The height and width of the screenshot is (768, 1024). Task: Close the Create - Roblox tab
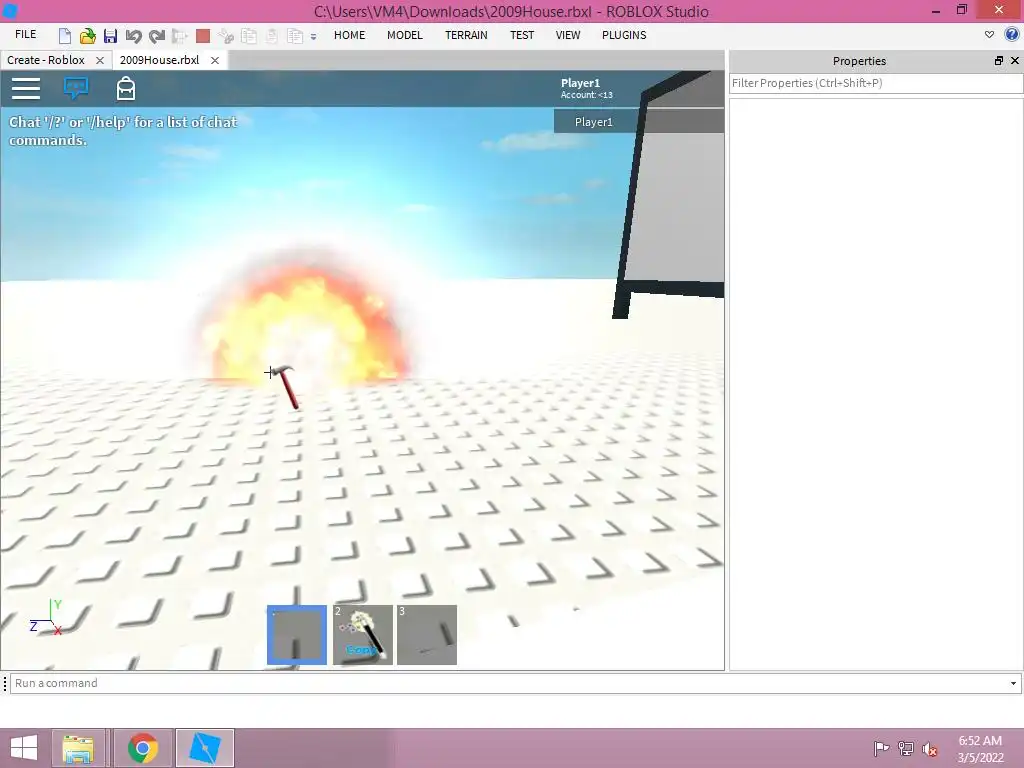(100, 60)
